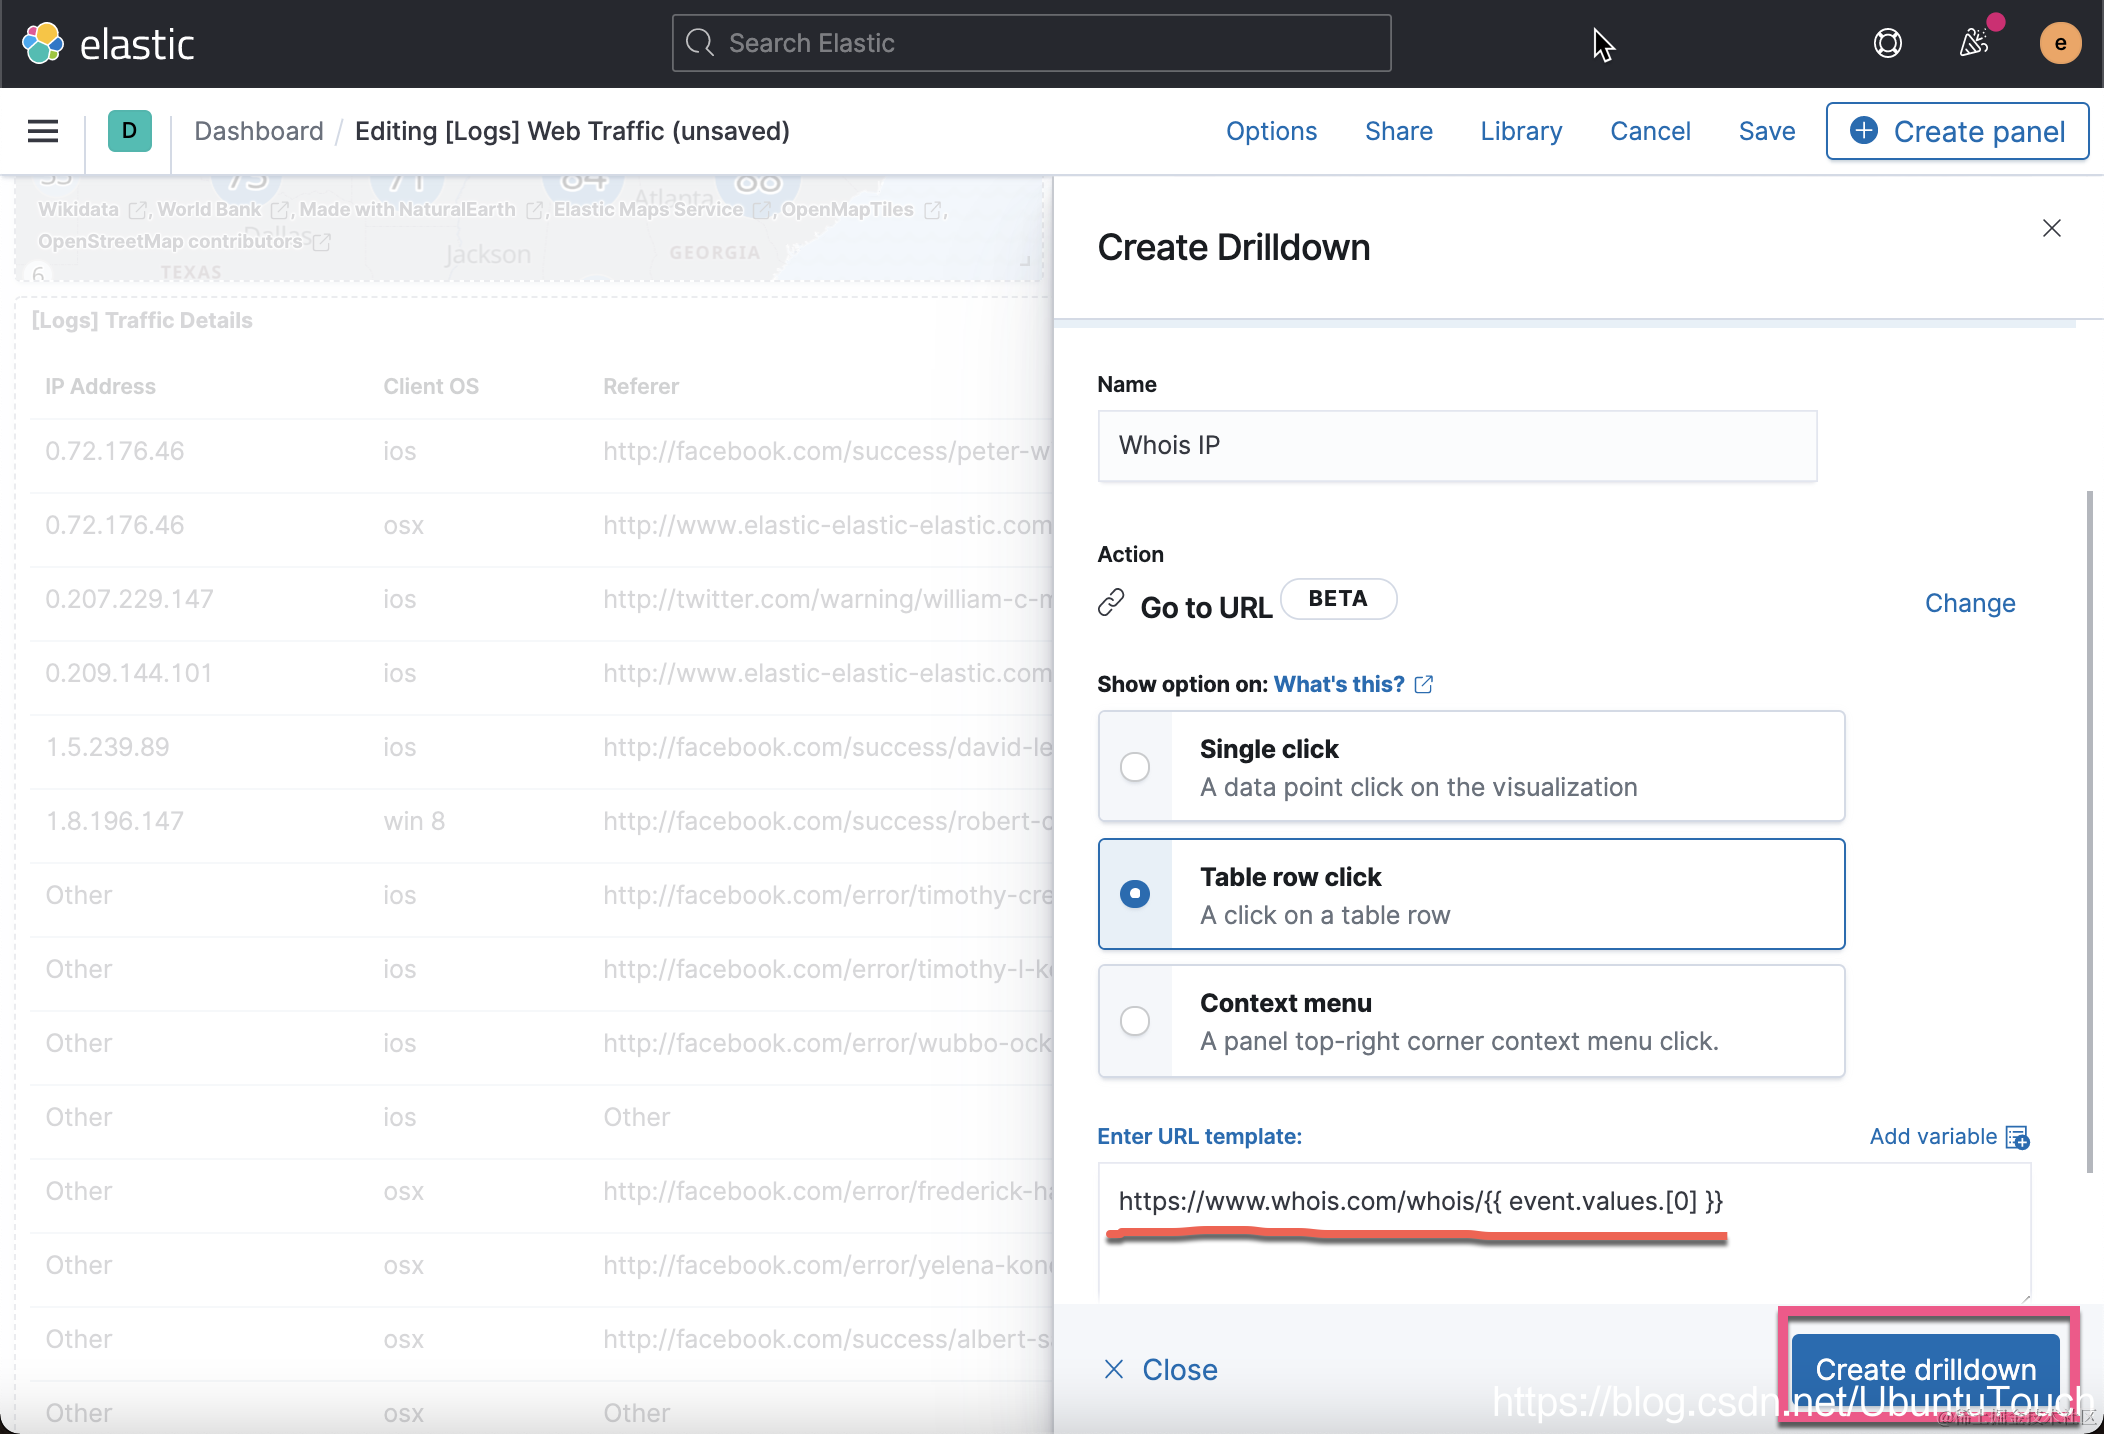
Task: Open the user avatar menu
Action: point(2060,43)
